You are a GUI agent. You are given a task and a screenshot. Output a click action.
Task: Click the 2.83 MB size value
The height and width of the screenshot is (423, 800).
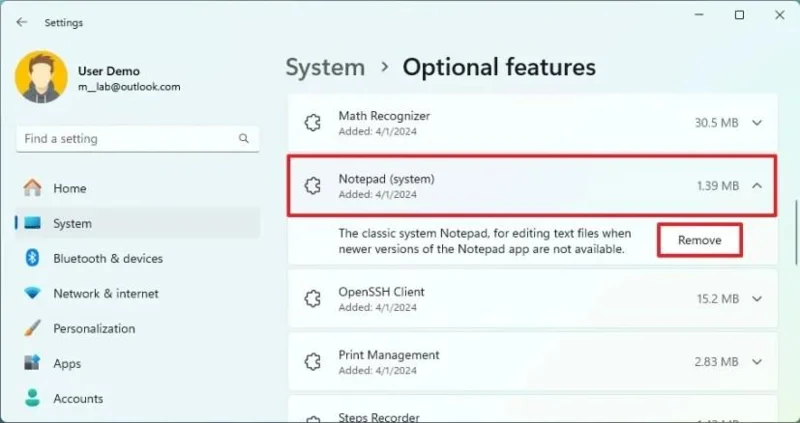pos(716,362)
